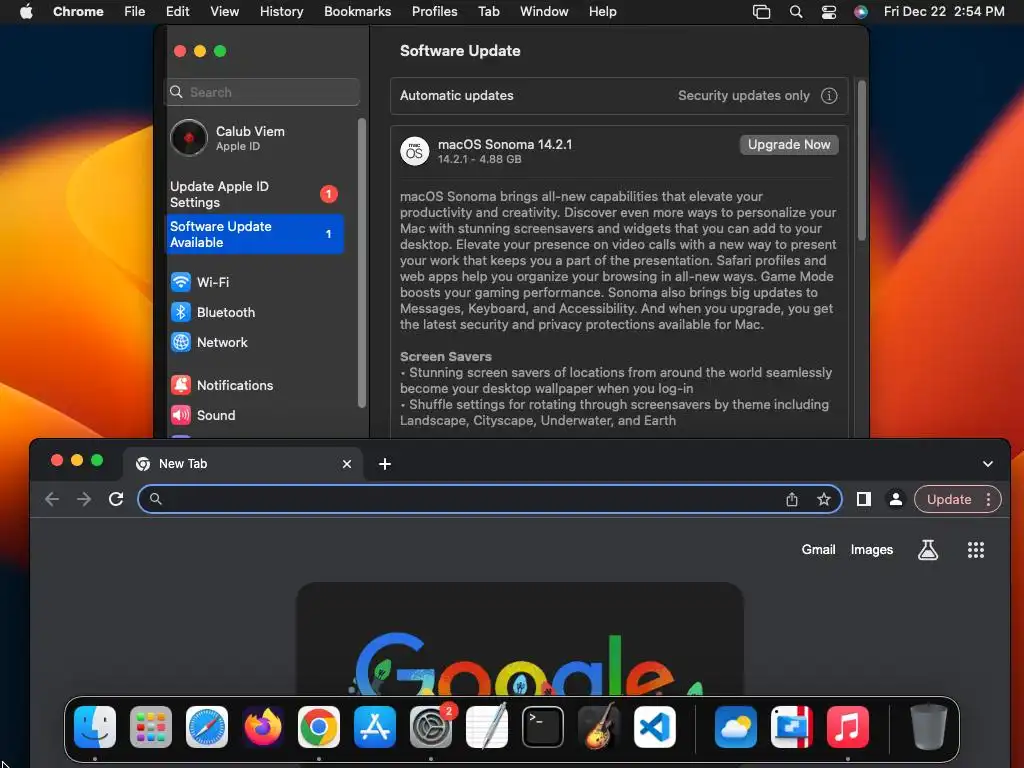Select the New Tab tab in Chrome
The height and width of the screenshot is (768, 1024).
pos(242,464)
